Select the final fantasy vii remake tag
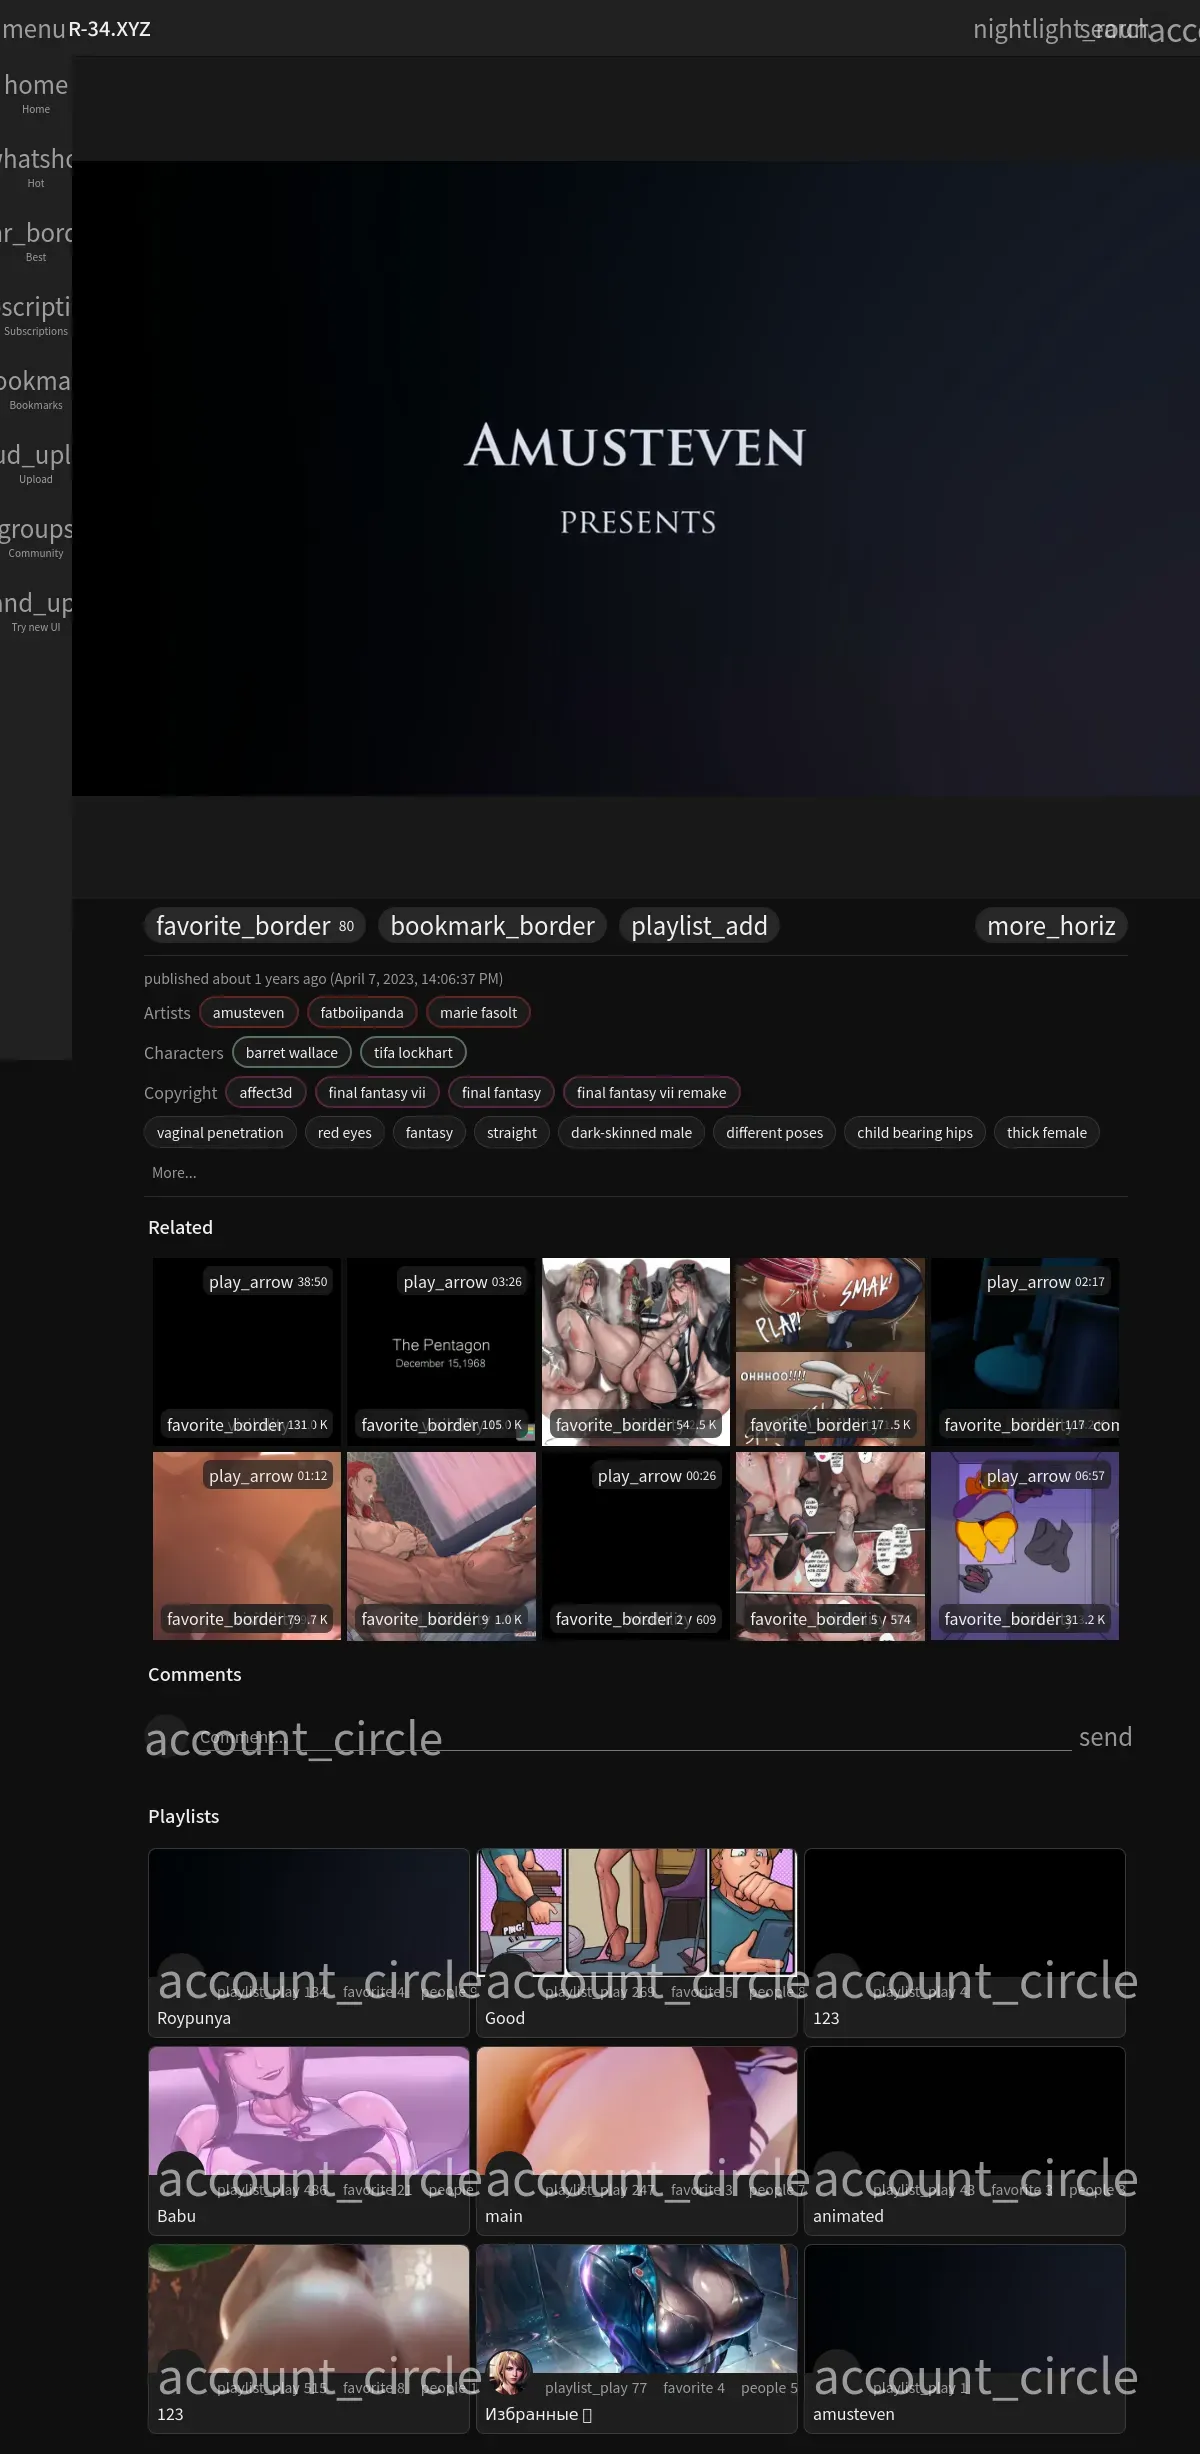This screenshot has height=2454, width=1200. tap(651, 1093)
